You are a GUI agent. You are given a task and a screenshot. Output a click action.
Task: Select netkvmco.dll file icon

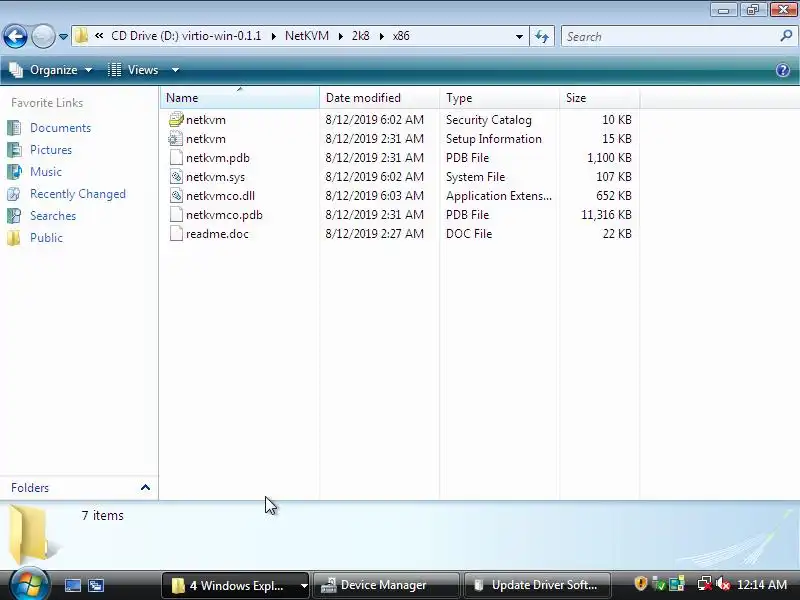click(x=176, y=195)
